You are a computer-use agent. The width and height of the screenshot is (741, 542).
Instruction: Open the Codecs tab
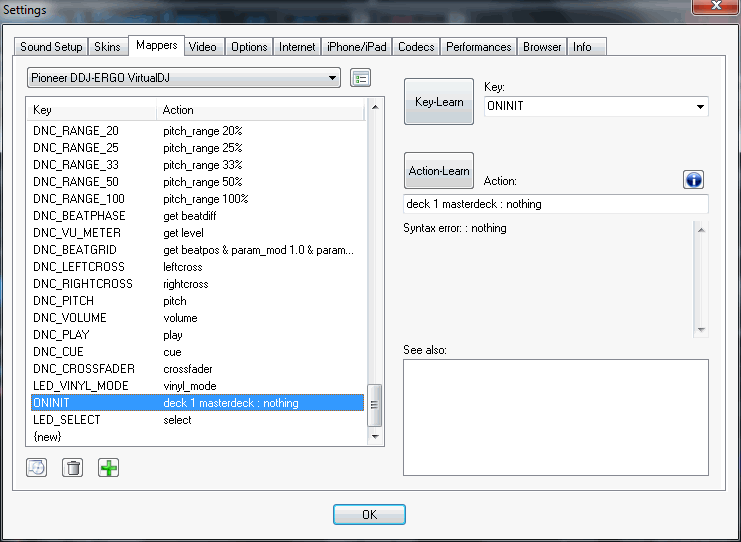416,46
